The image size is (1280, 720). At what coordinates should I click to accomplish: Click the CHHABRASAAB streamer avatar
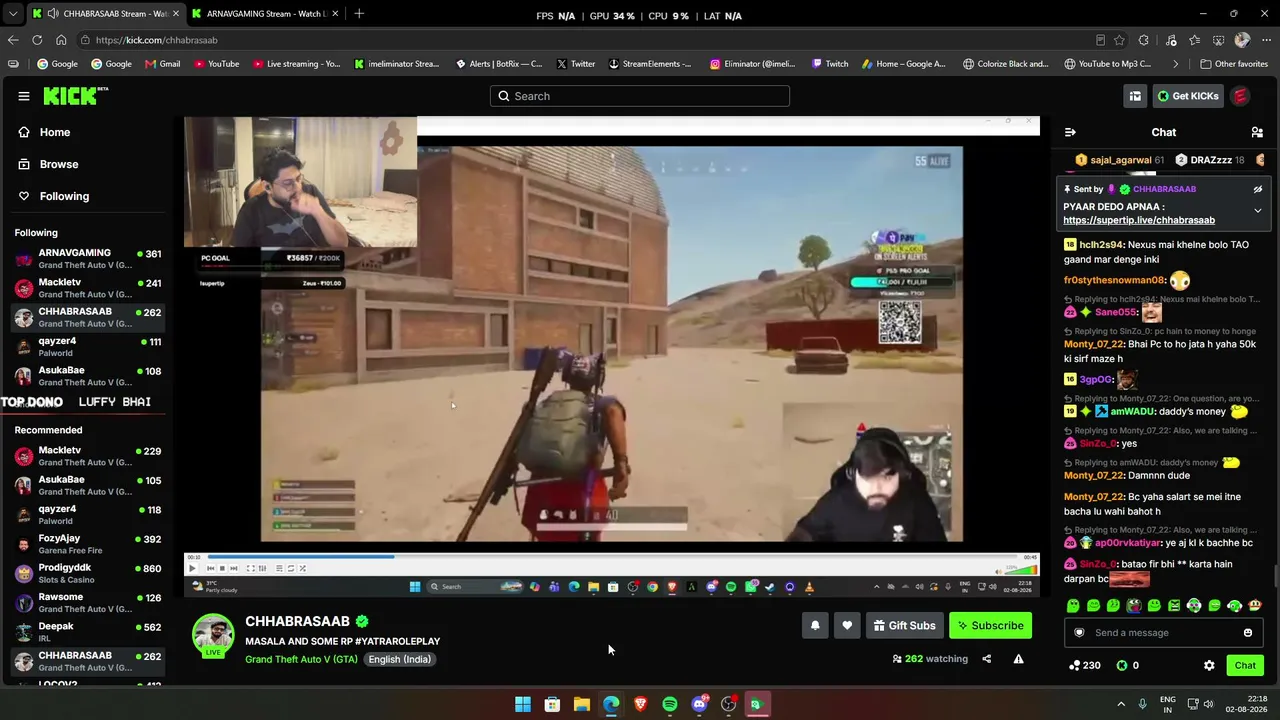[213, 637]
